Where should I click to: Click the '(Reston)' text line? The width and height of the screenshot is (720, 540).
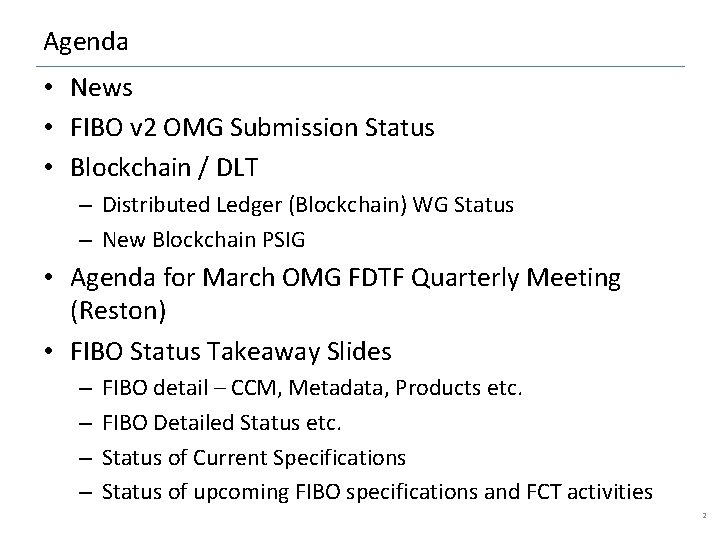(x=118, y=311)
